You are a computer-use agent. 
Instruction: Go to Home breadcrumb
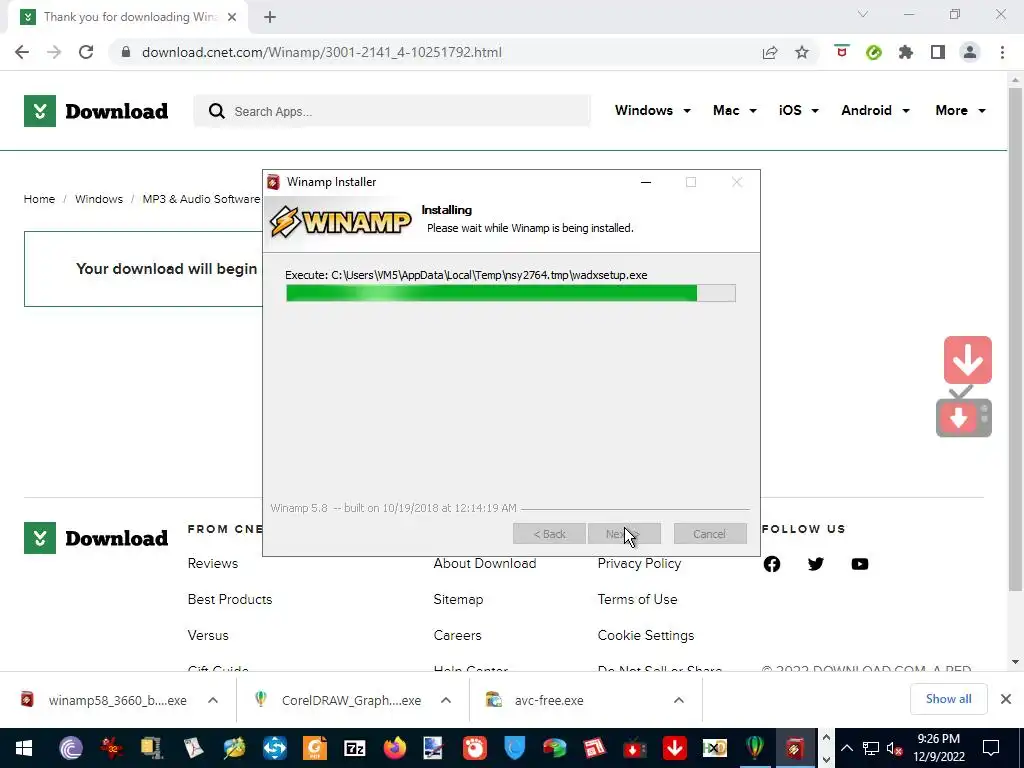[39, 199]
